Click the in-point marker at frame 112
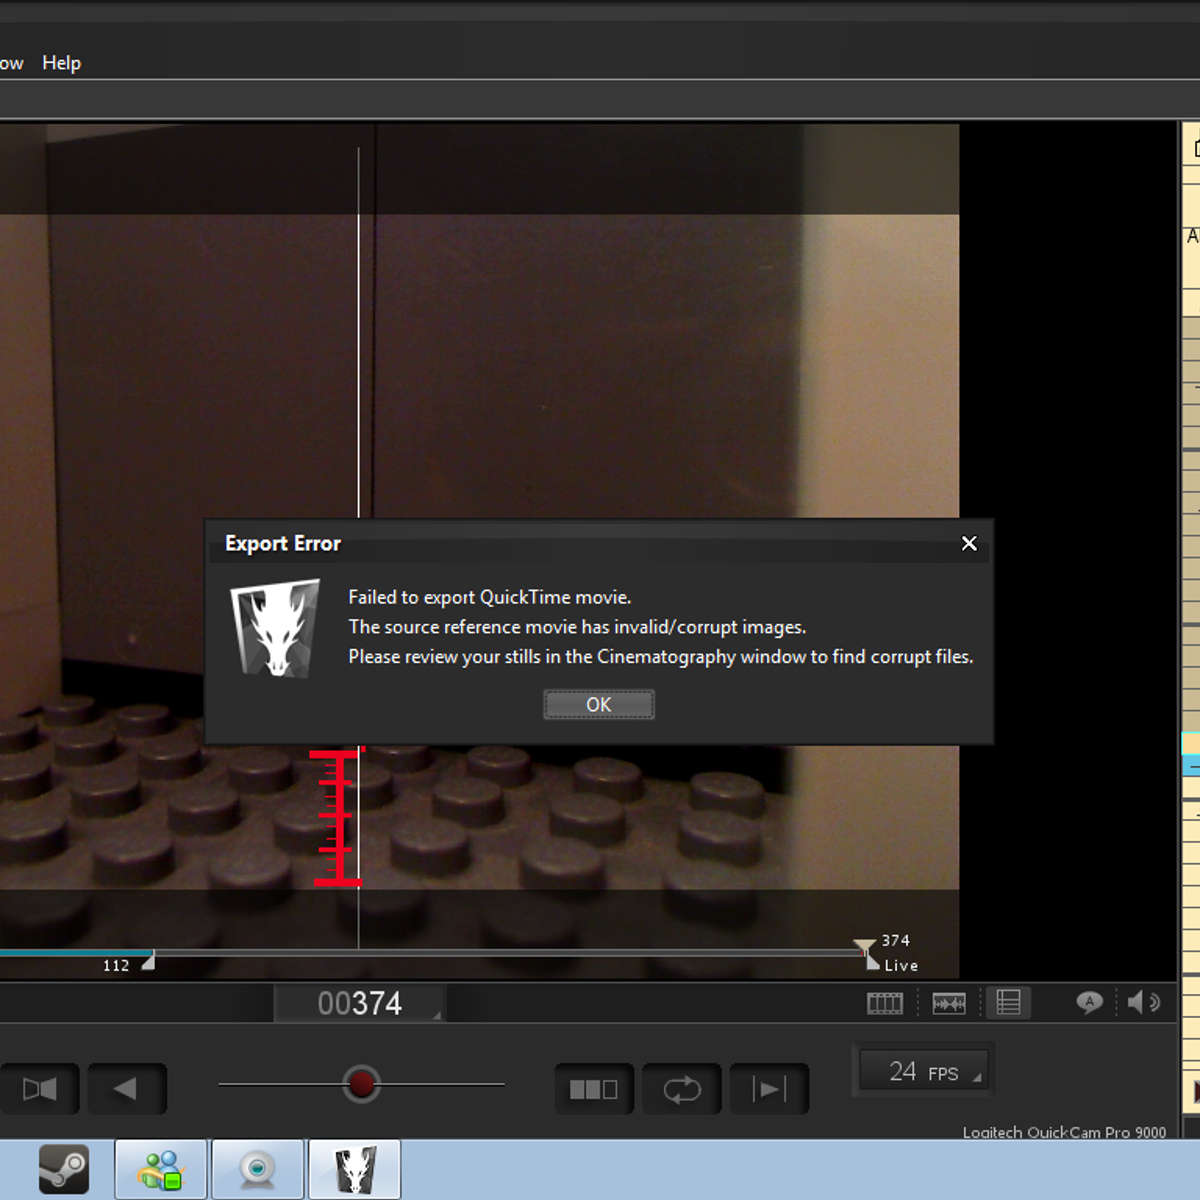This screenshot has height=1200, width=1200. pyautogui.click(x=148, y=962)
